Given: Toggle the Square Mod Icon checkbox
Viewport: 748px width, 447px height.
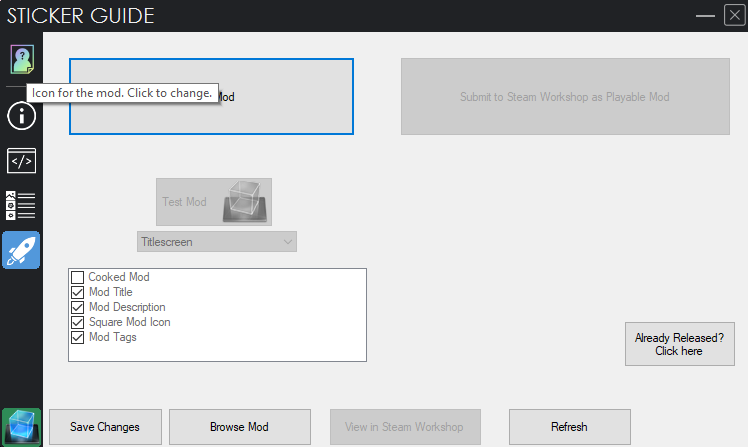Looking at the screenshot, I should tap(78, 322).
